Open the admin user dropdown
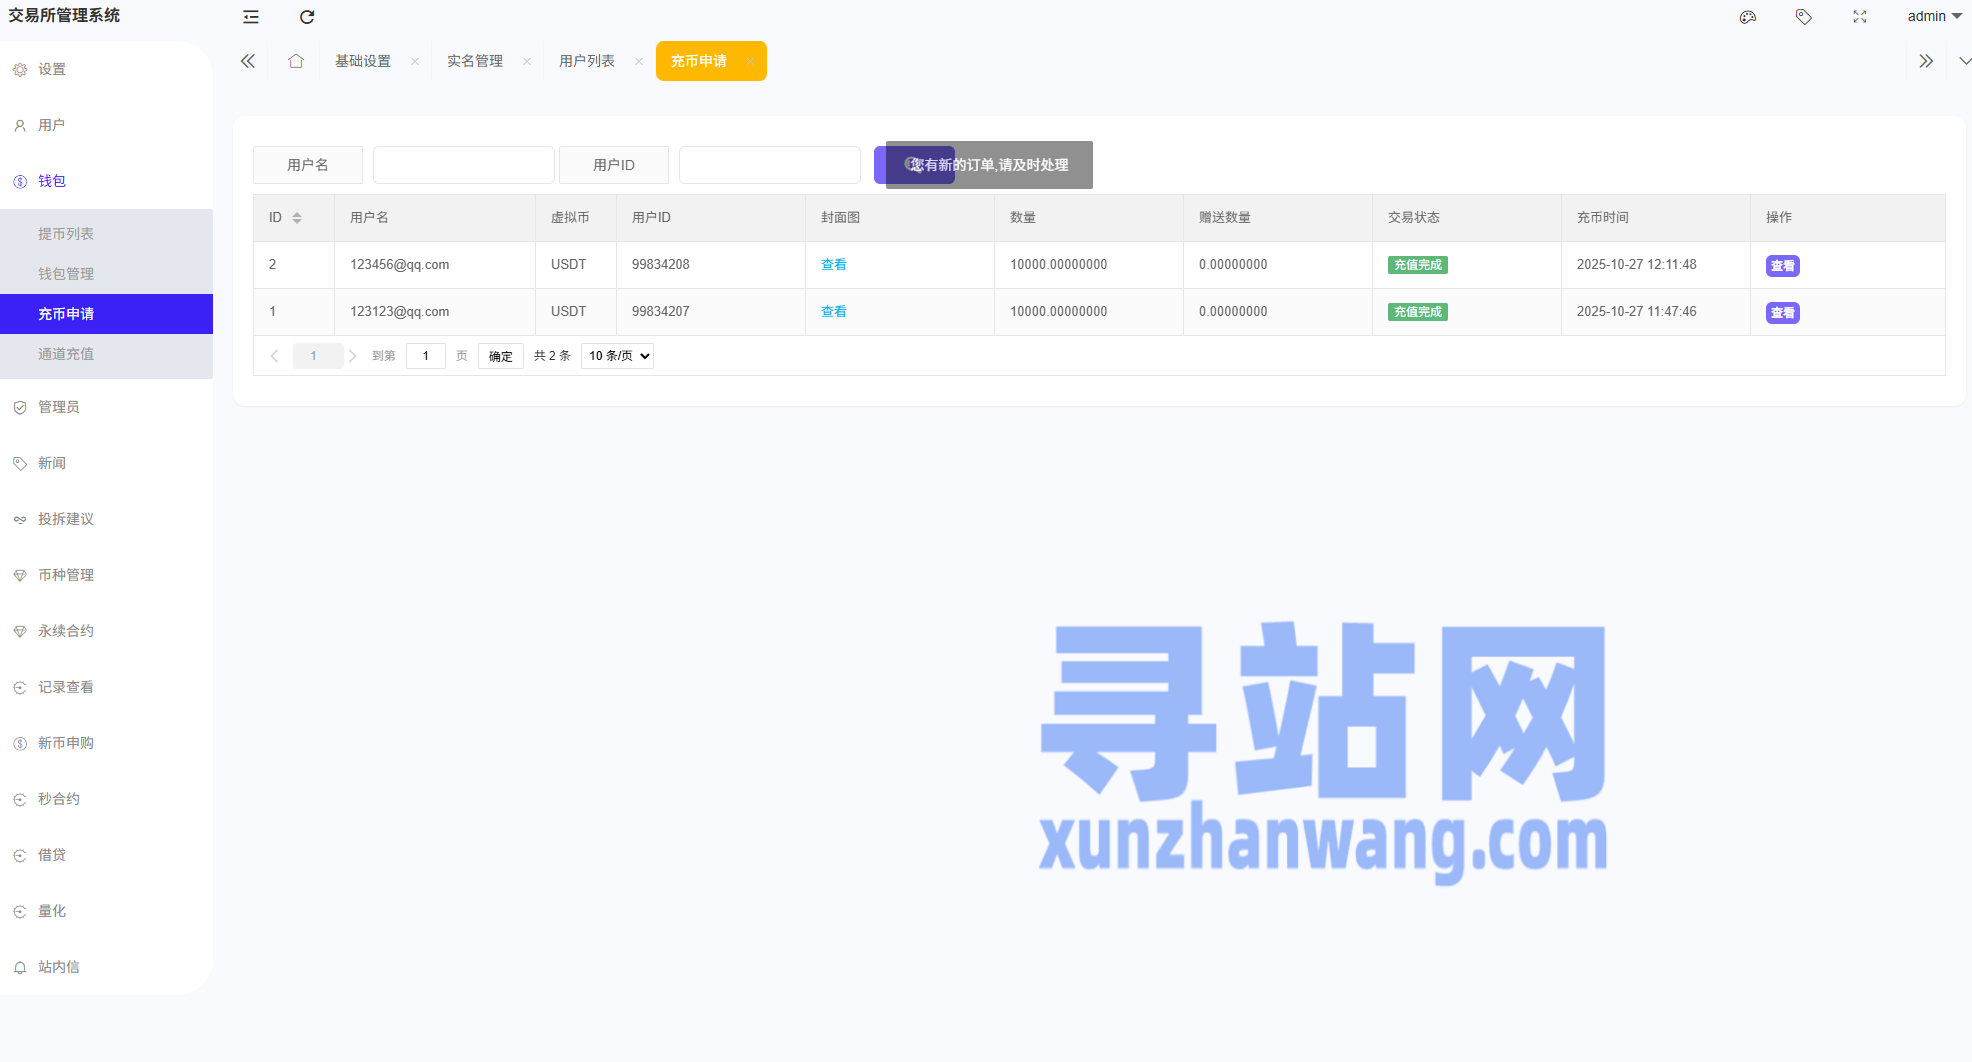This screenshot has height=1062, width=1972. 1933,17
